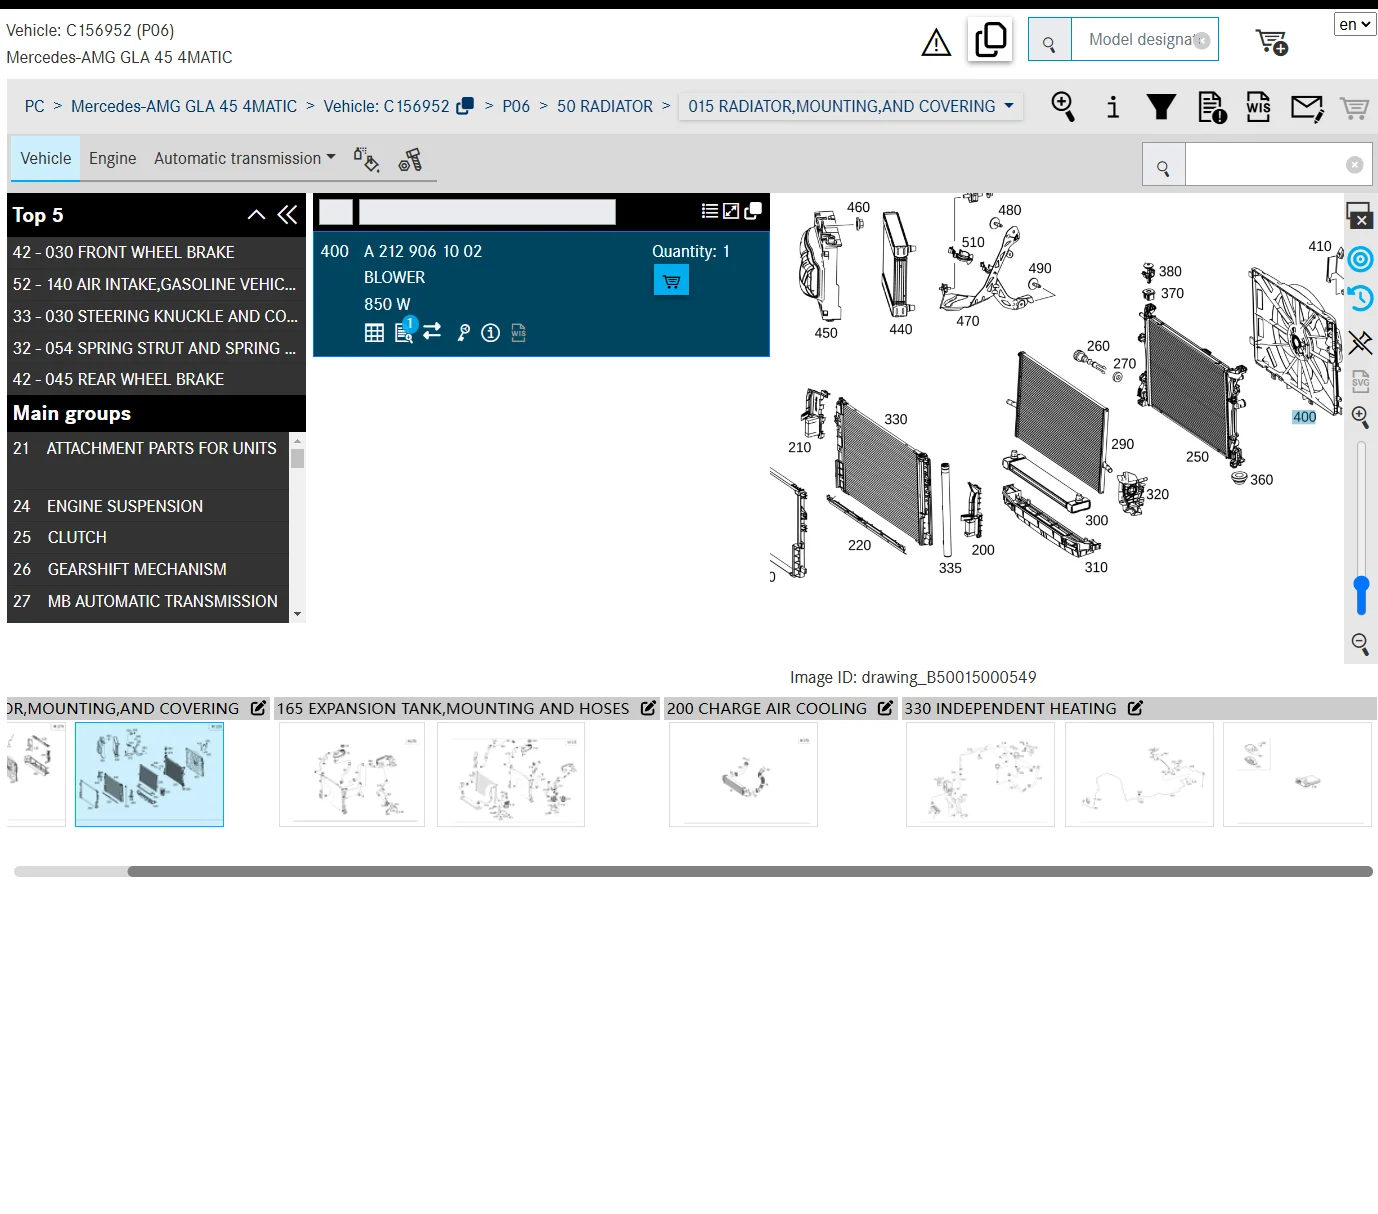This screenshot has width=1378, height=1214.
Task: Select main group 26 GEARSHIFT MECHANISM
Action: 148,569
